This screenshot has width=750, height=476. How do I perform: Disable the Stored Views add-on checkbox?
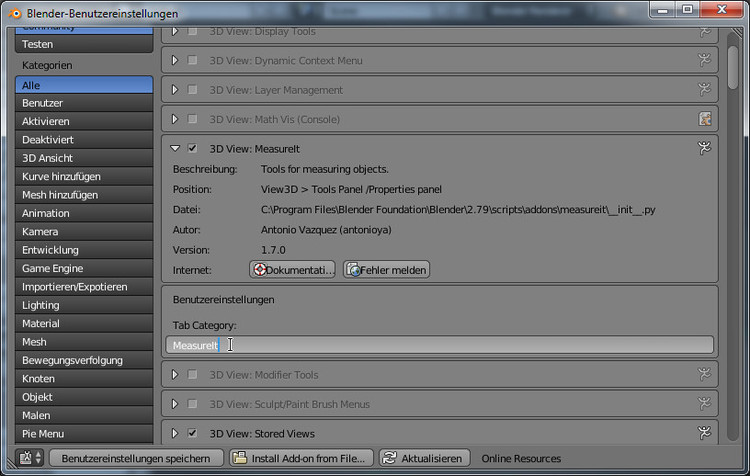(192, 433)
